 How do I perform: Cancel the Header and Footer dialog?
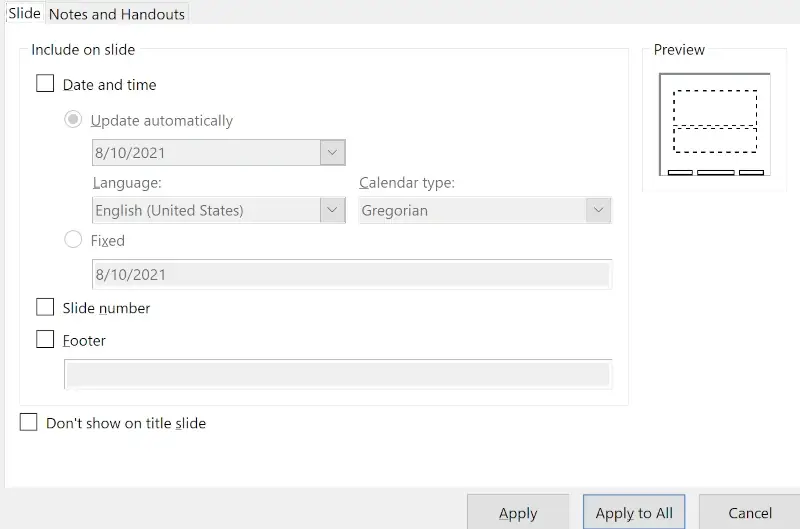point(749,512)
